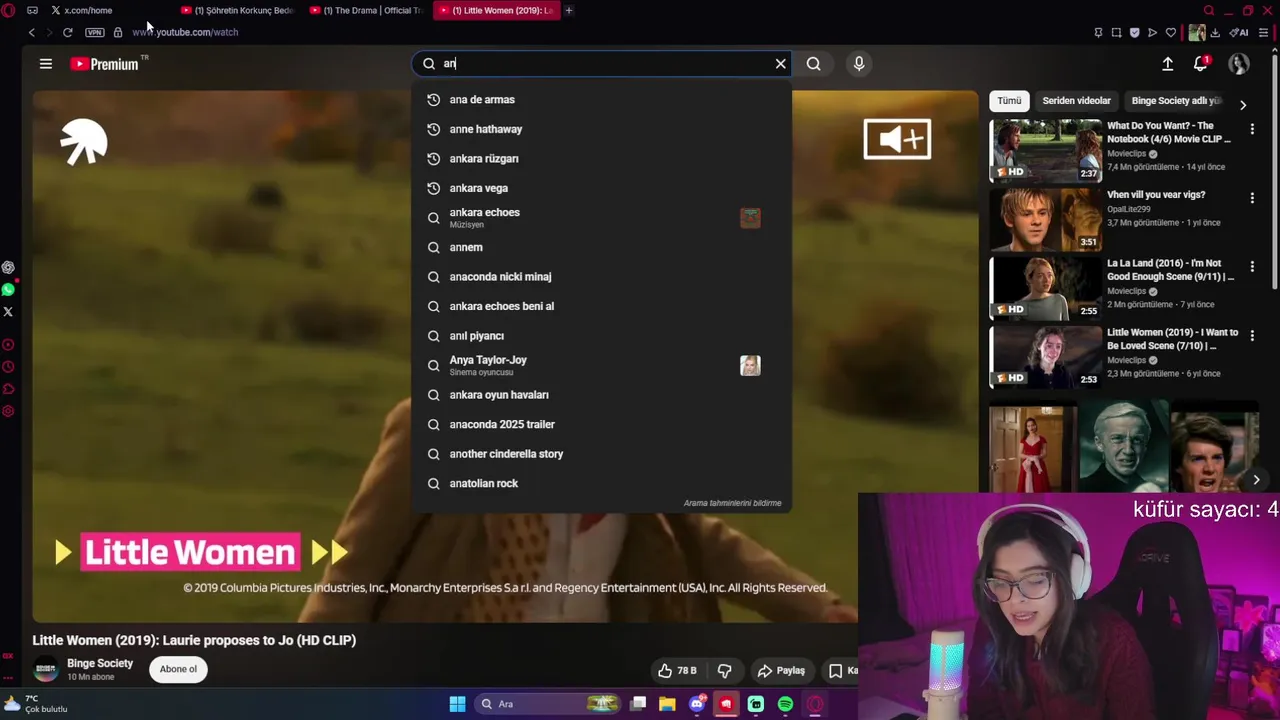Open the notifications bell
The height and width of the screenshot is (720, 1280).
[x=1201, y=64]
